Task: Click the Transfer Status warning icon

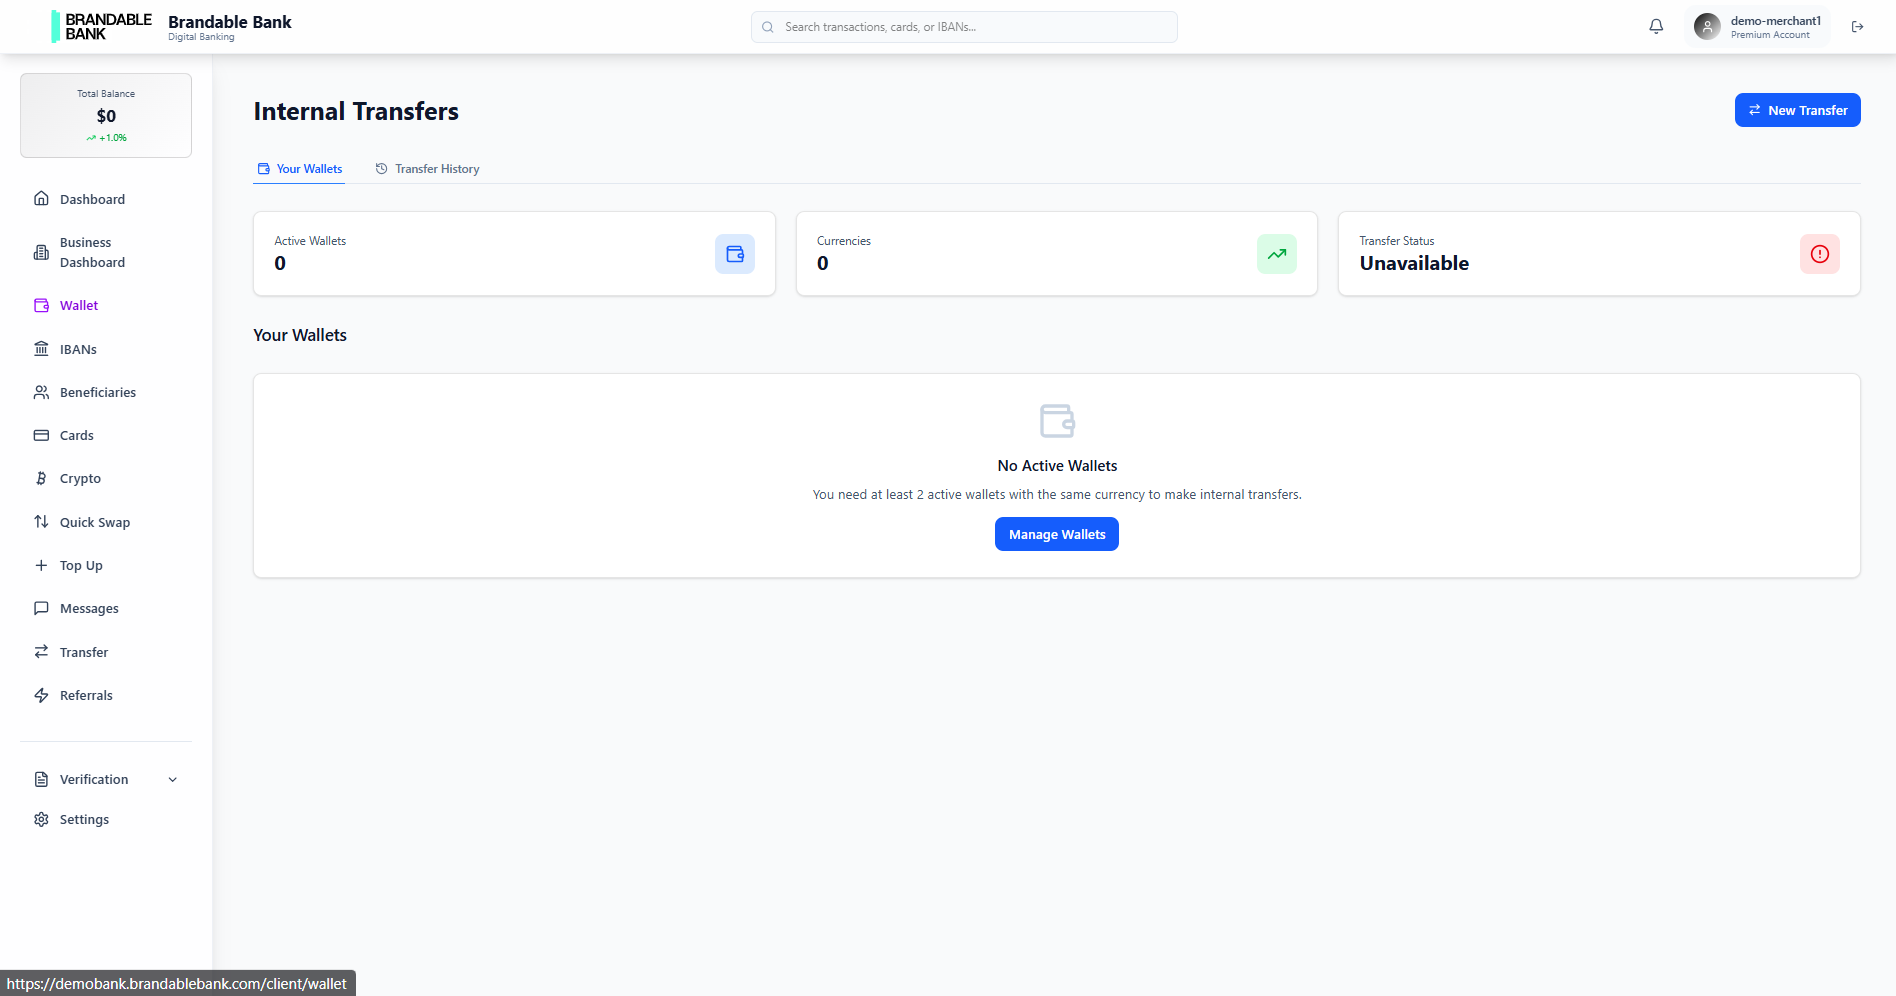Action: pyautogui.click(x=1819, y=254)
